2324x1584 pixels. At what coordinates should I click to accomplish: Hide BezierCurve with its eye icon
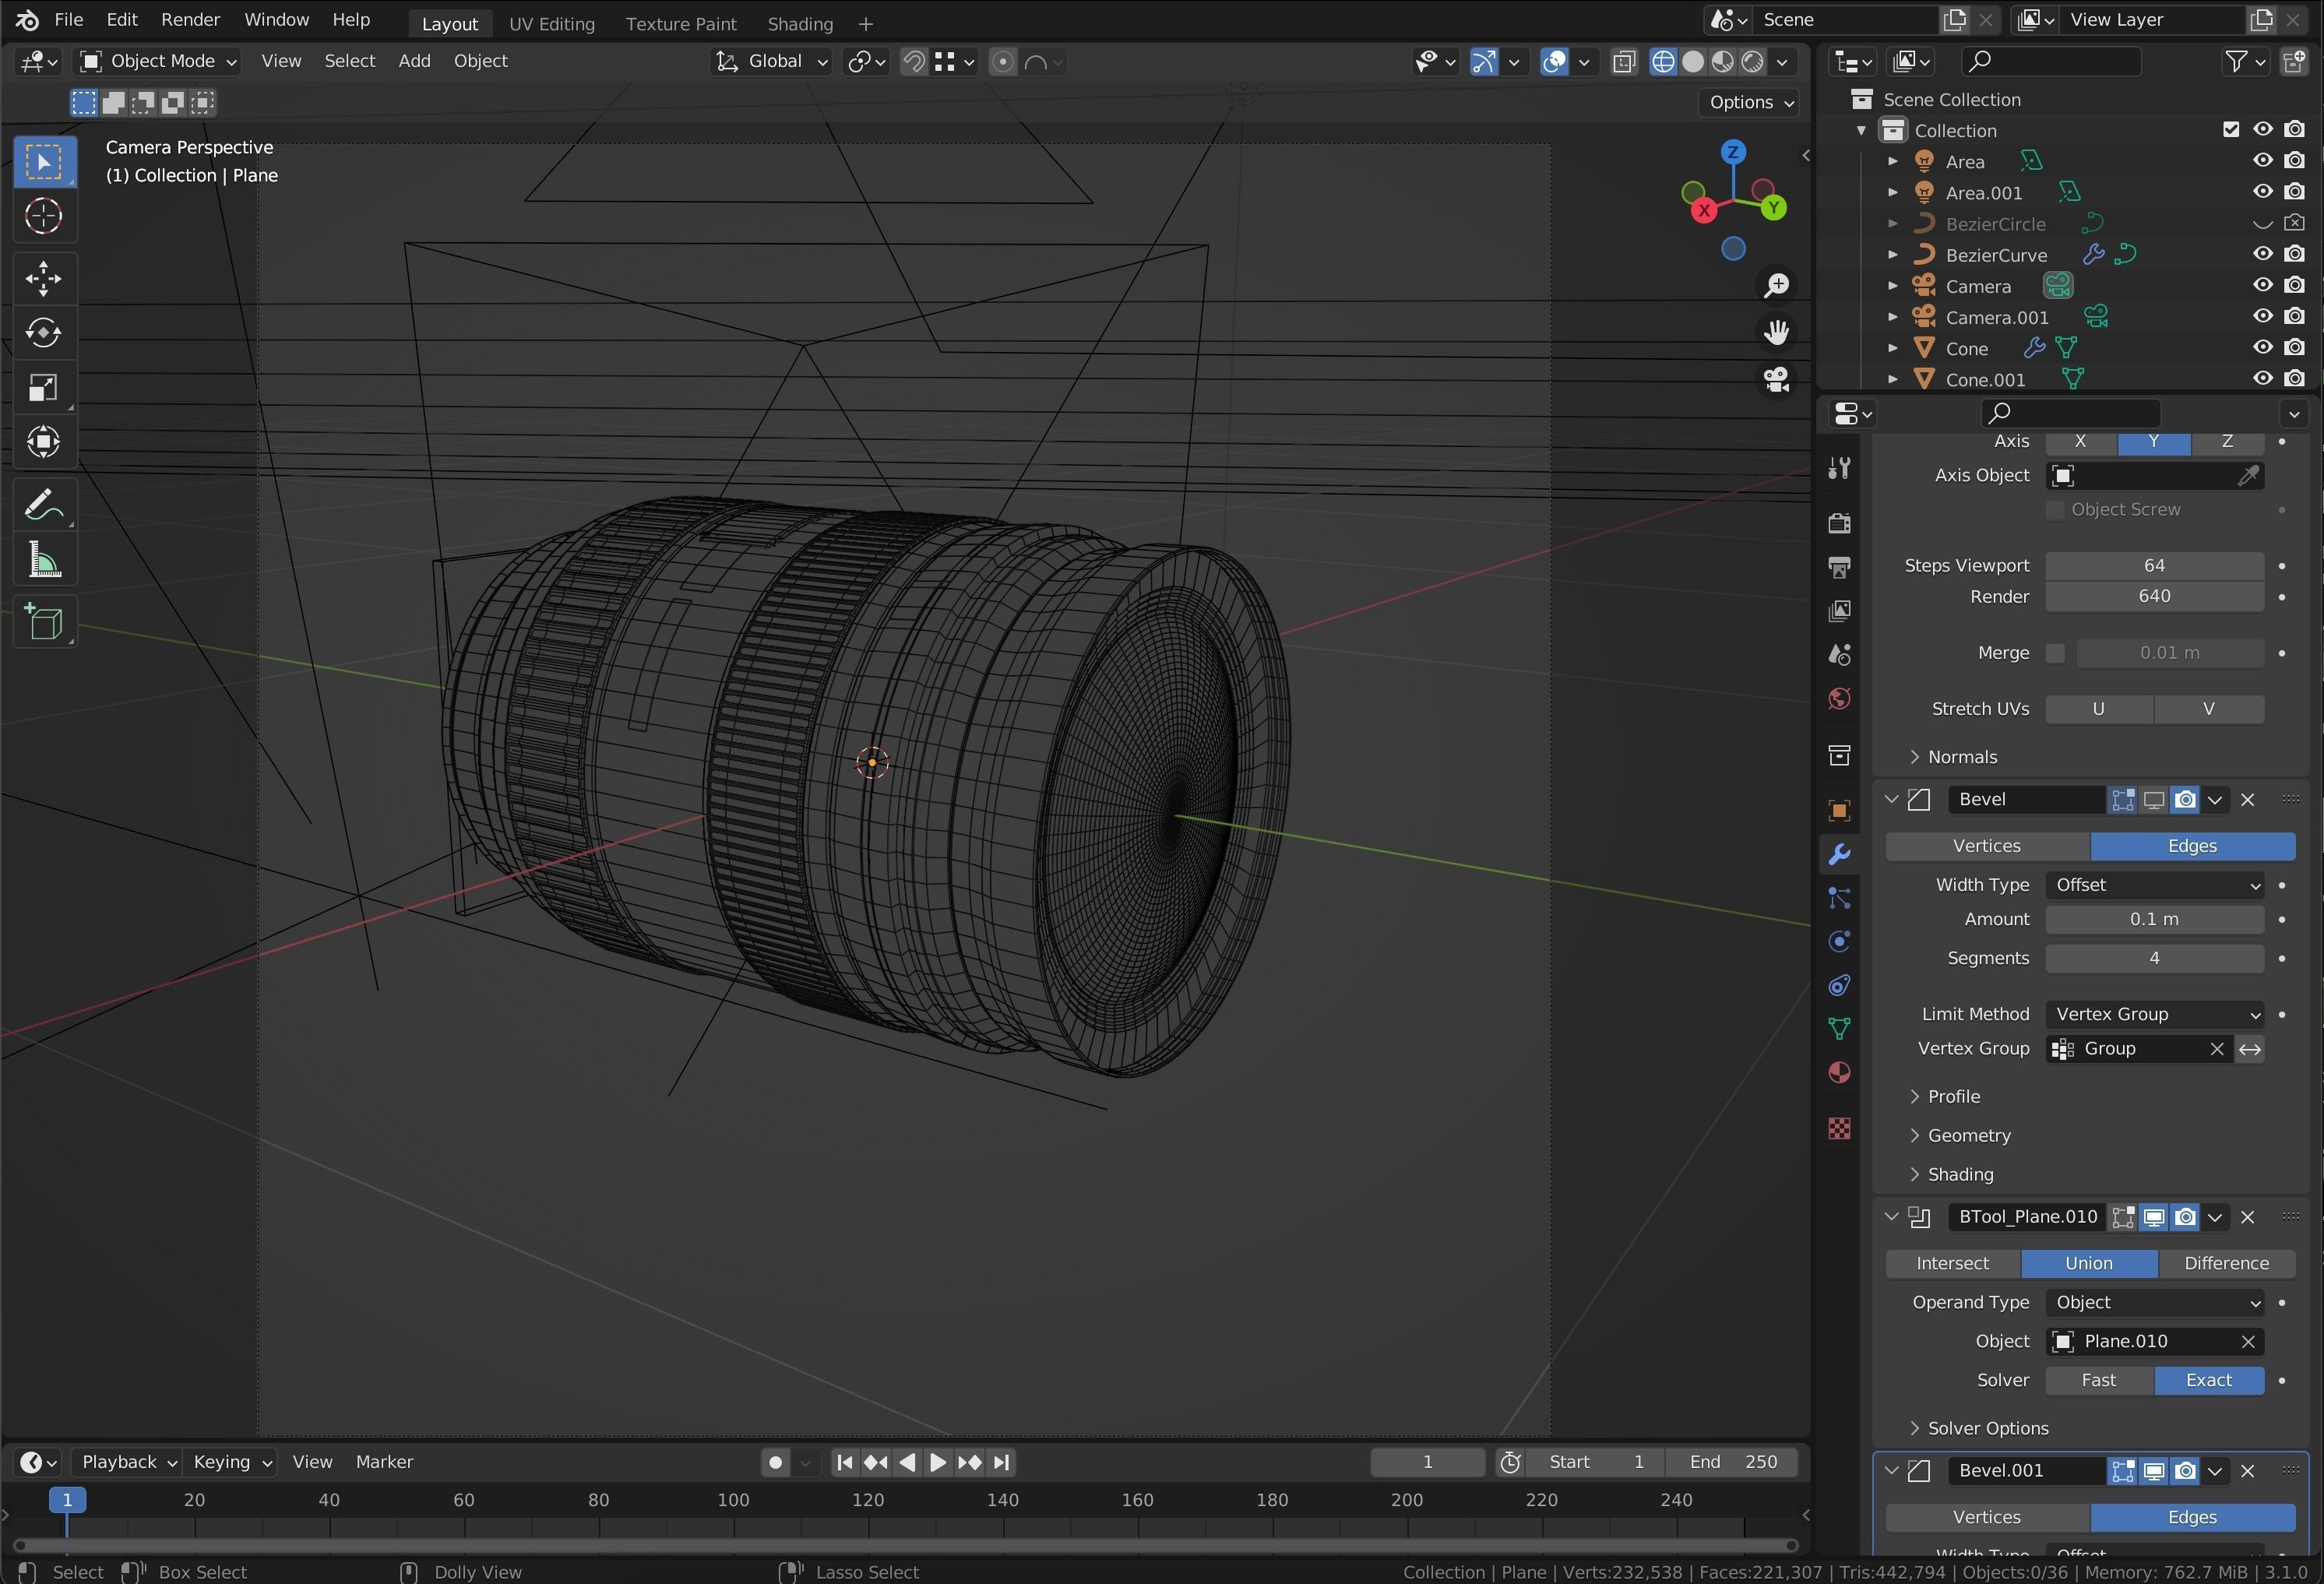[2263, 254]
